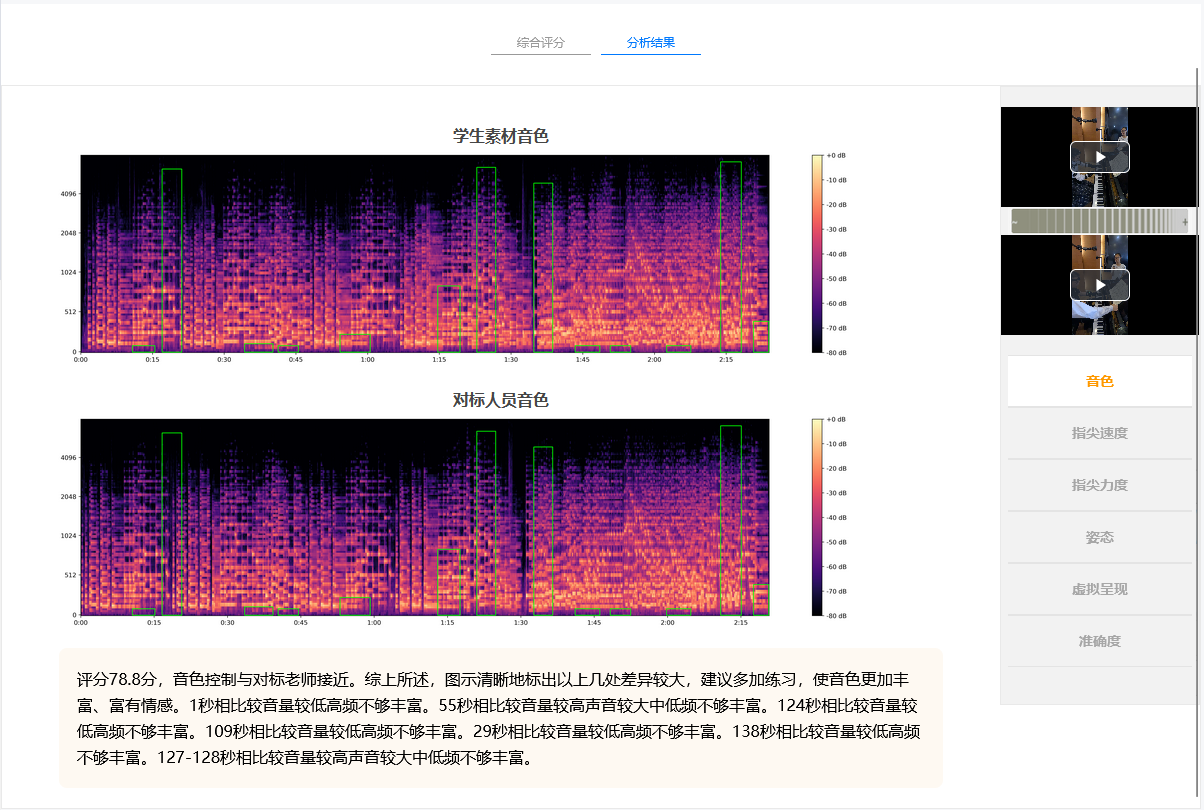
Task: Click the dB color scale beside reference spectrogram
Action: (x=817, y=517)
